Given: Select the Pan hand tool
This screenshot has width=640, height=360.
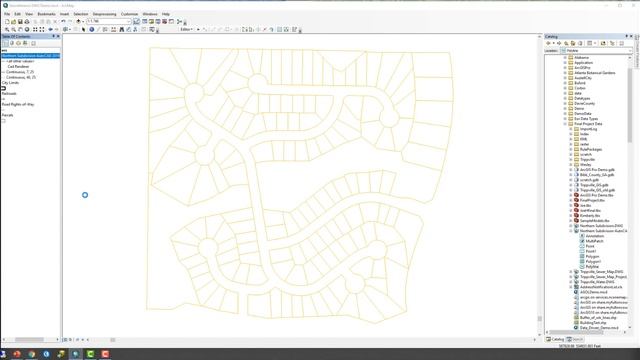Looking at the screenshot, I should 20,30.
